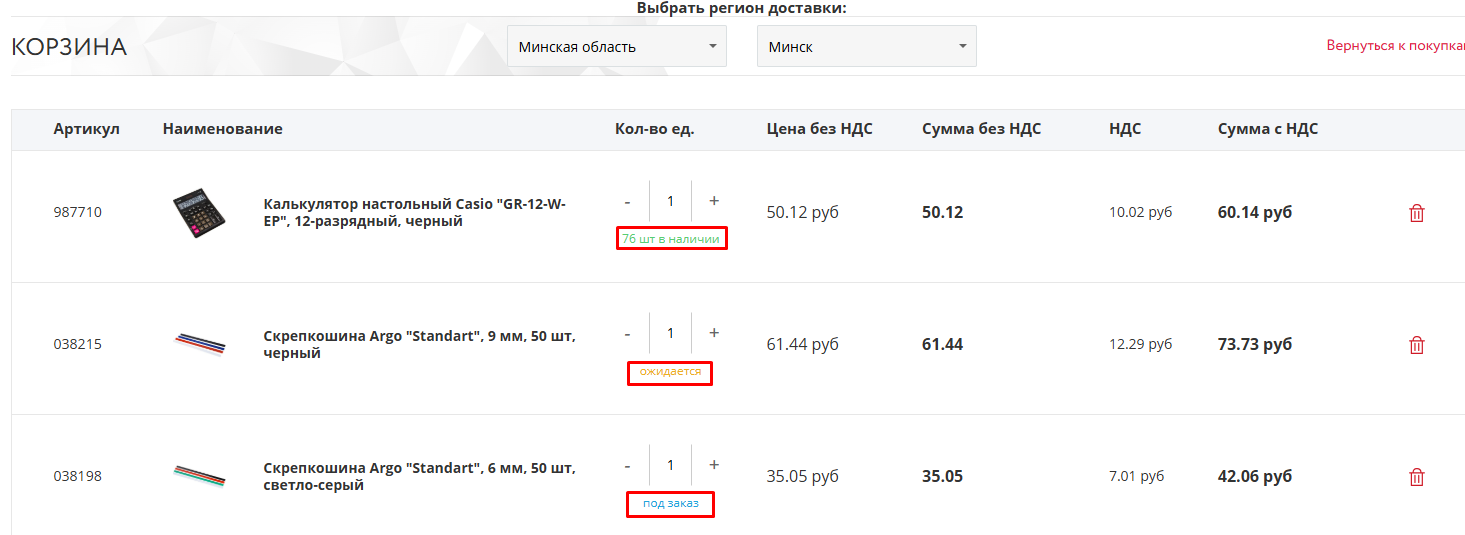Increase quantity of Argo 6 mm binder
This screenshot has width=1465, height=535.
point(714,465)
